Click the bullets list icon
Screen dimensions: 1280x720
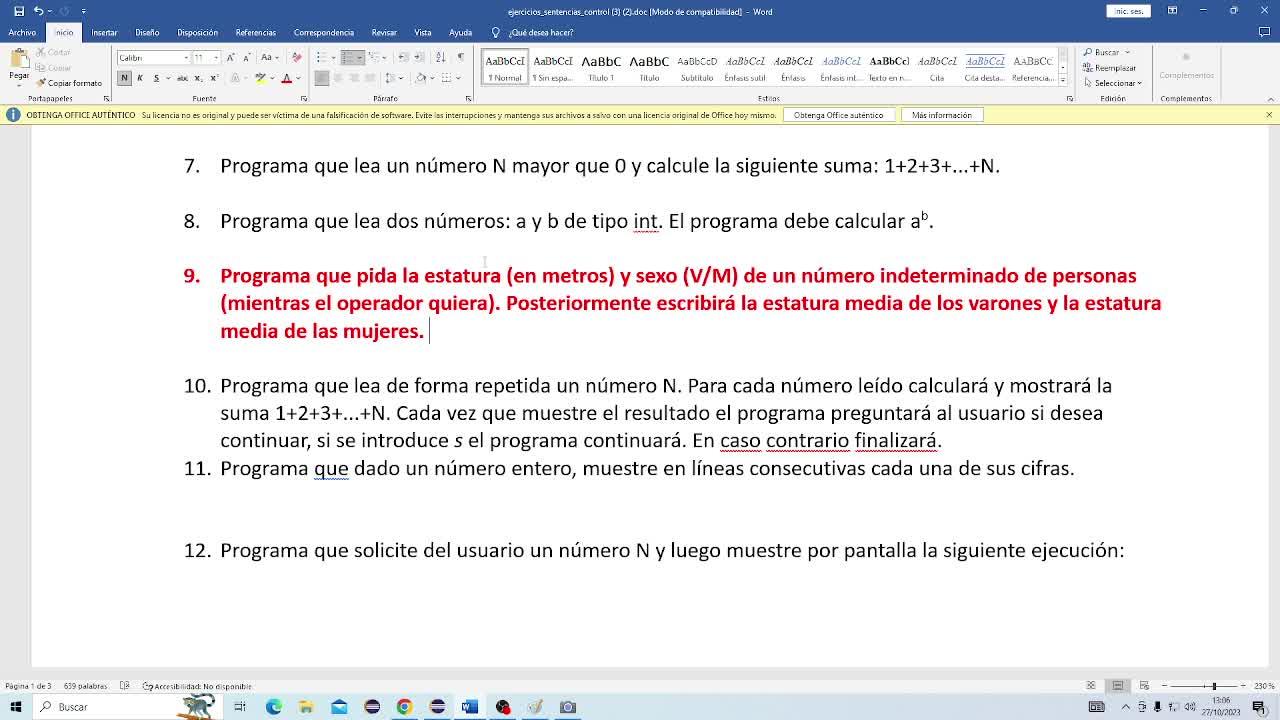[x=321, y=57]
